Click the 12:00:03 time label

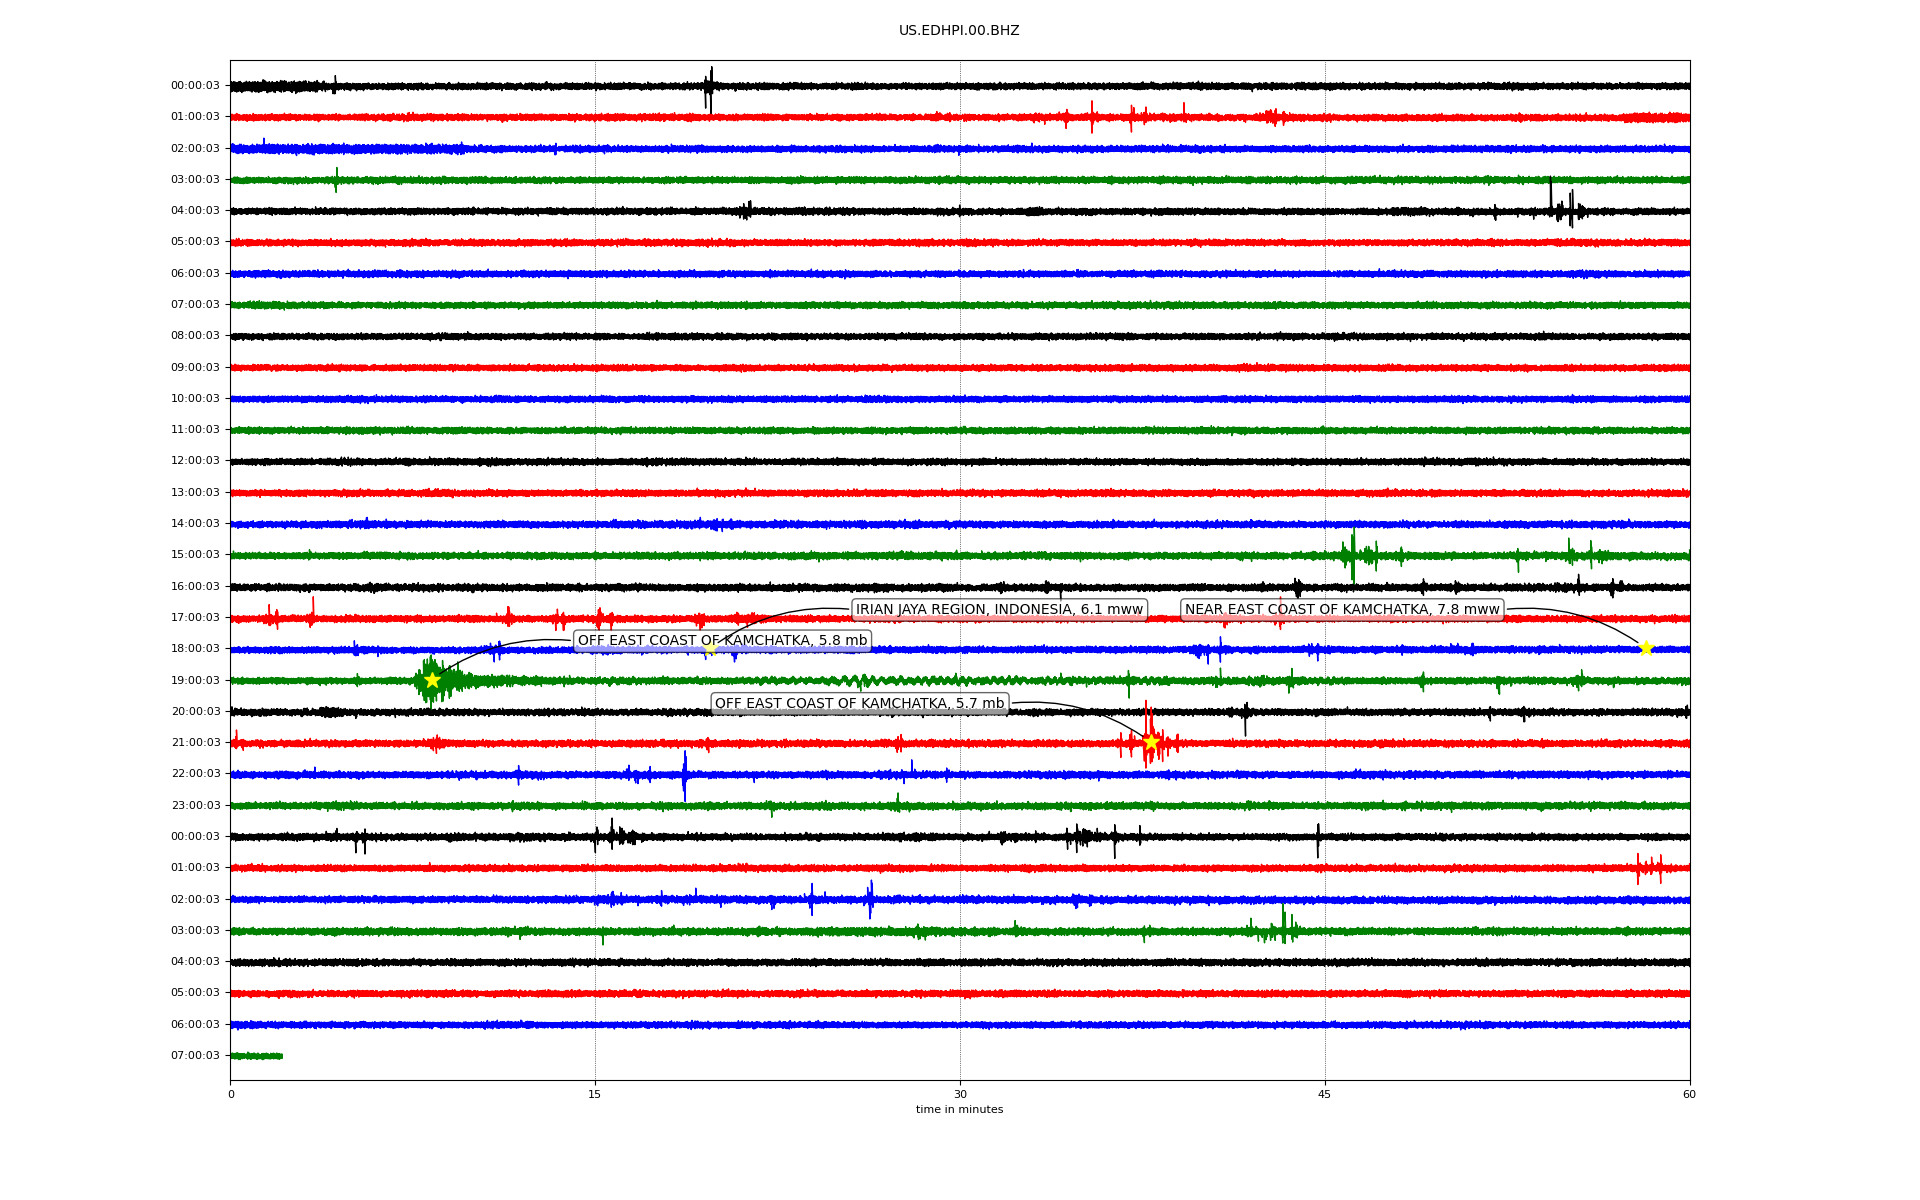pyautogui.click(x=195, y=461)
